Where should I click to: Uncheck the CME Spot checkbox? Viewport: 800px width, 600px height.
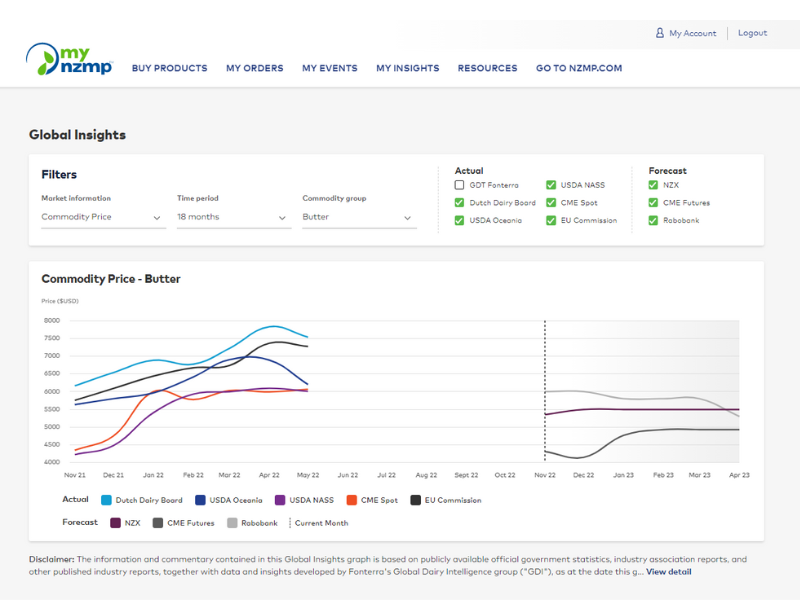click(x=551, y=203)
